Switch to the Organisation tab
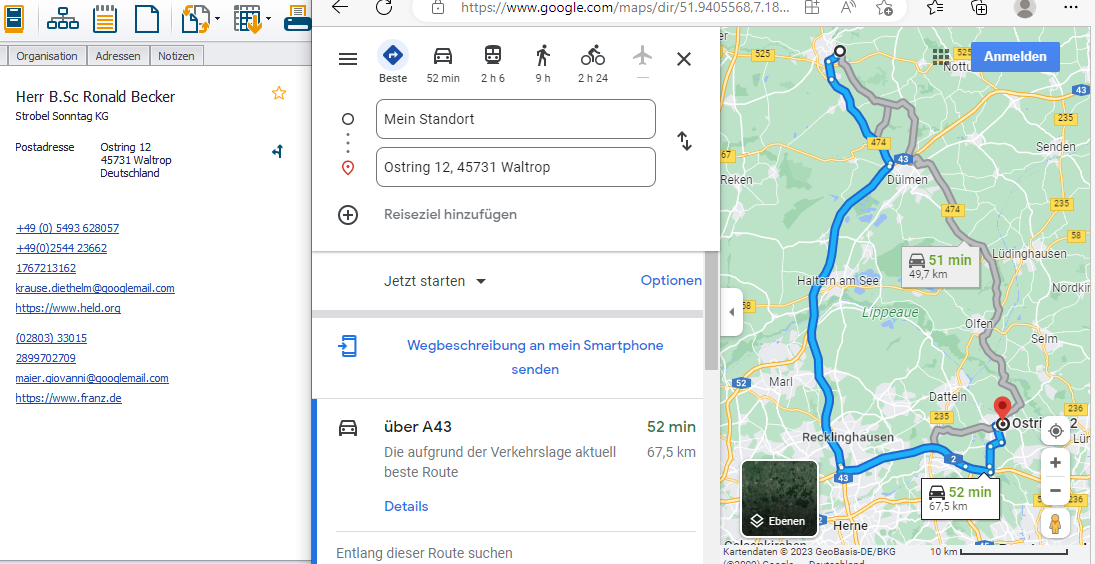The width and height of the screenshot is (1095, 564). point(47,56)
